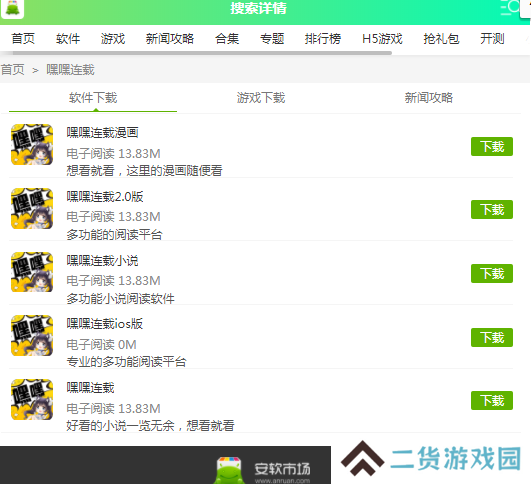Go to 首页 in the breadcrumb
The image size is (531, 484).
pos(13,70)
